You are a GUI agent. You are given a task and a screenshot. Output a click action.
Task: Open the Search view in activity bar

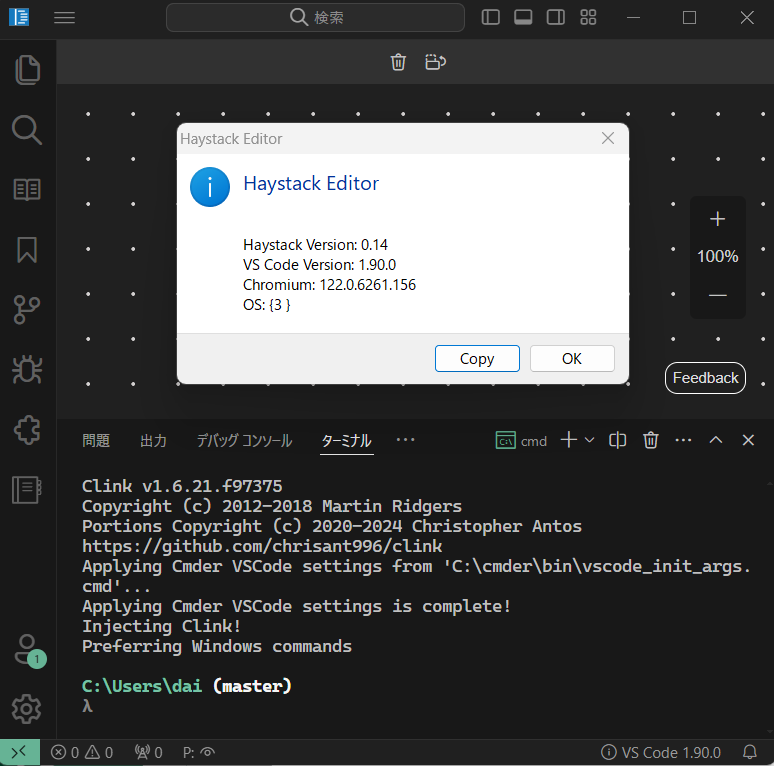[x=27, y=130]
